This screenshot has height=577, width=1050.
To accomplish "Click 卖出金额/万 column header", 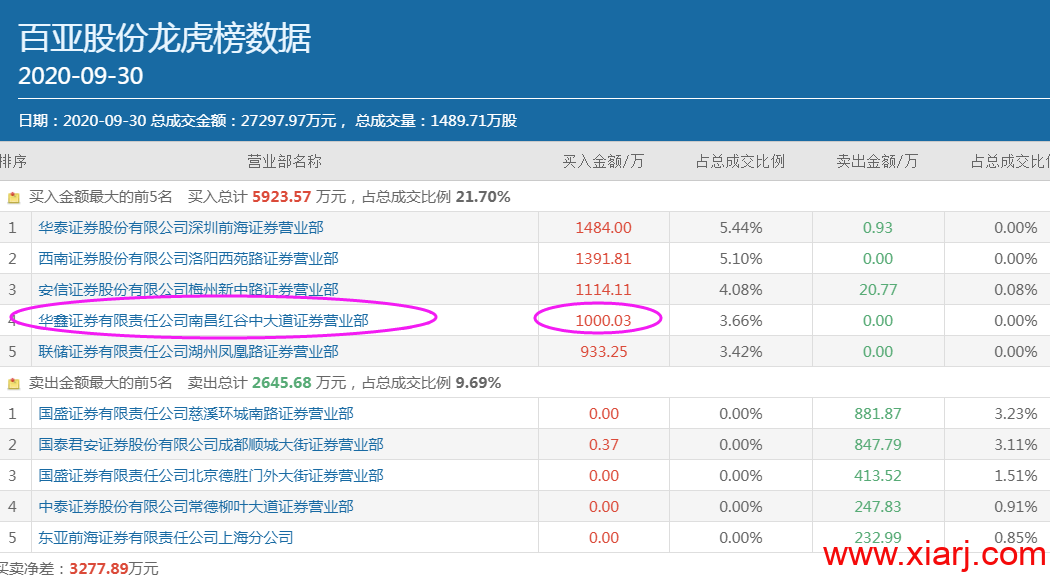I will (x=877, y=161).
